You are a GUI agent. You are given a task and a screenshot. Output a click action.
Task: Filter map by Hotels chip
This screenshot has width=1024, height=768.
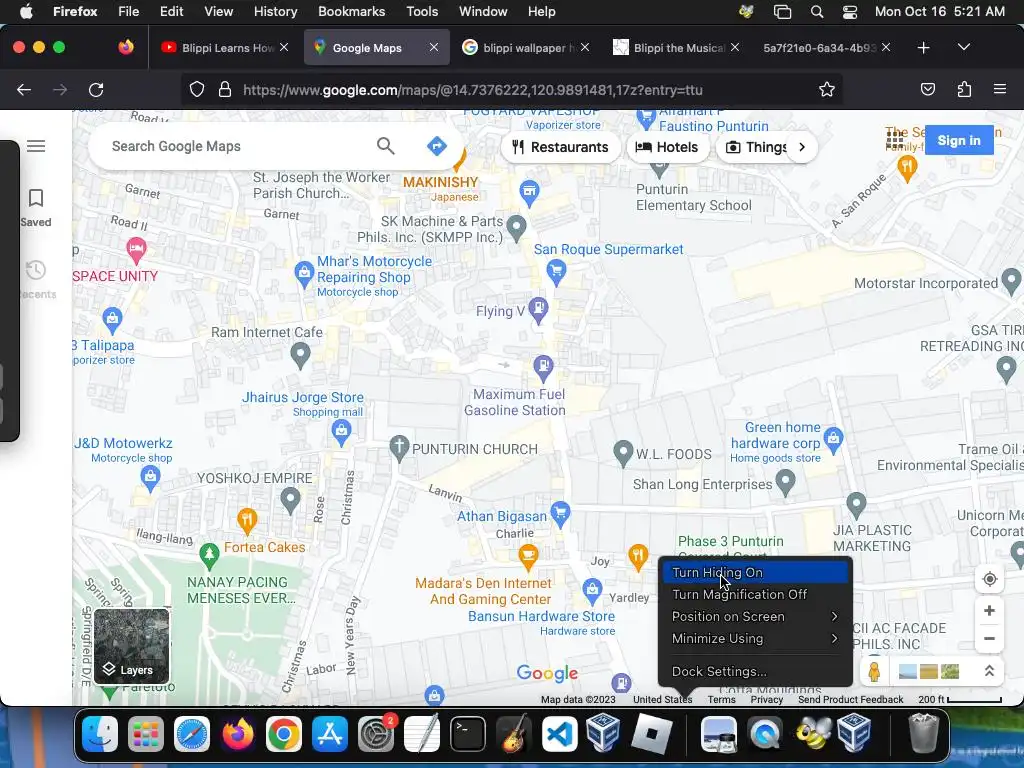click(667, 147)
